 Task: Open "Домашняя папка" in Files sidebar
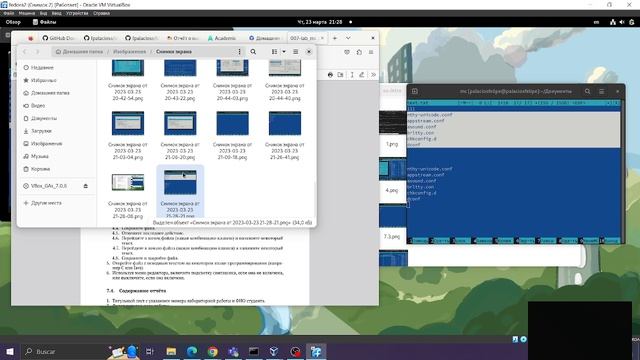[x=46, y=93]
